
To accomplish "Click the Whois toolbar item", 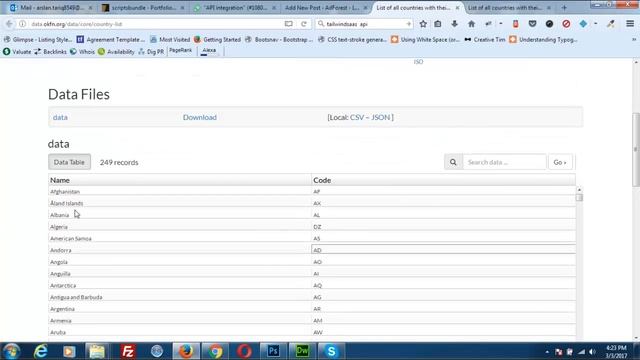I will click(x=82, y=52).
